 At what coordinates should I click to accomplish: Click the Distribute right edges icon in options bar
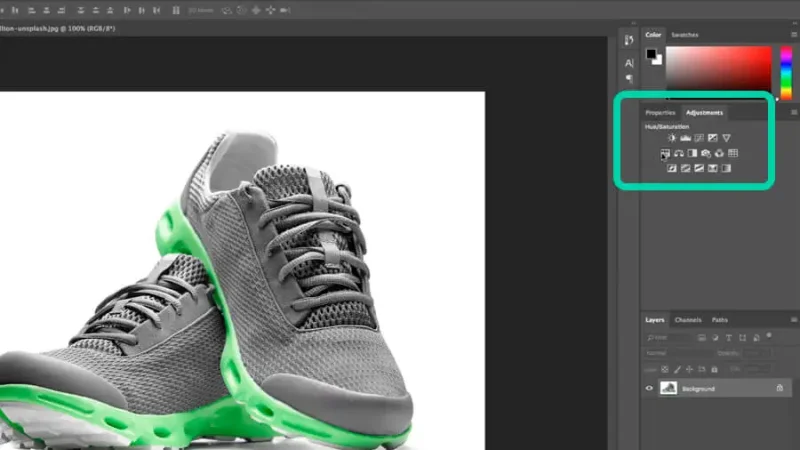157,10
